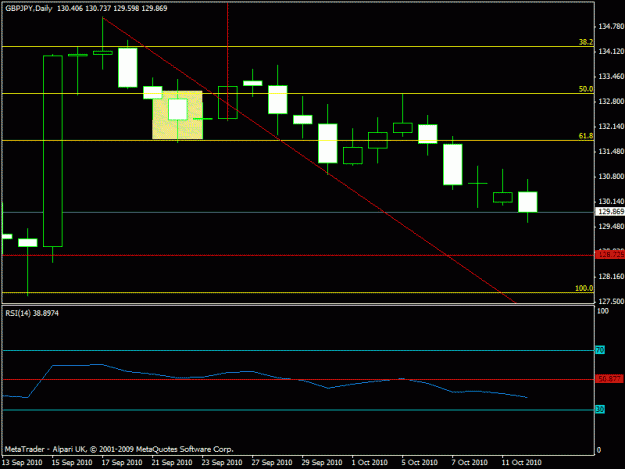Click the 17 Sep 2010 date label

(x=122, y=462)
